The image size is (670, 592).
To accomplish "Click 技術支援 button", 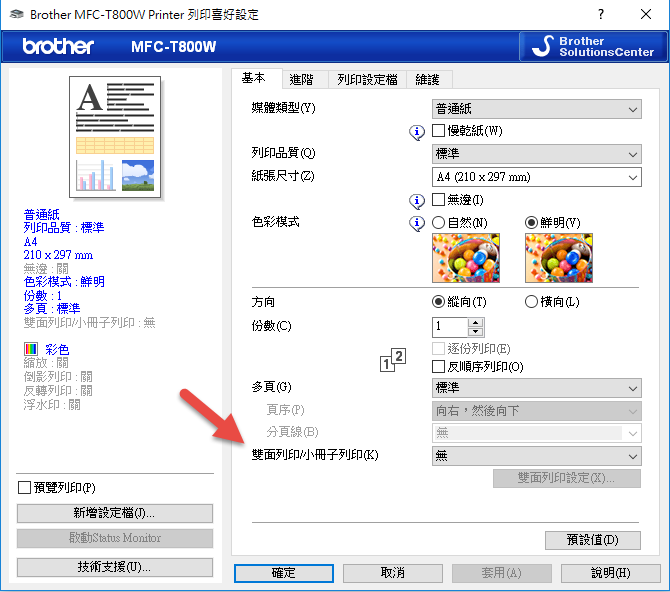I will [115, 567].
